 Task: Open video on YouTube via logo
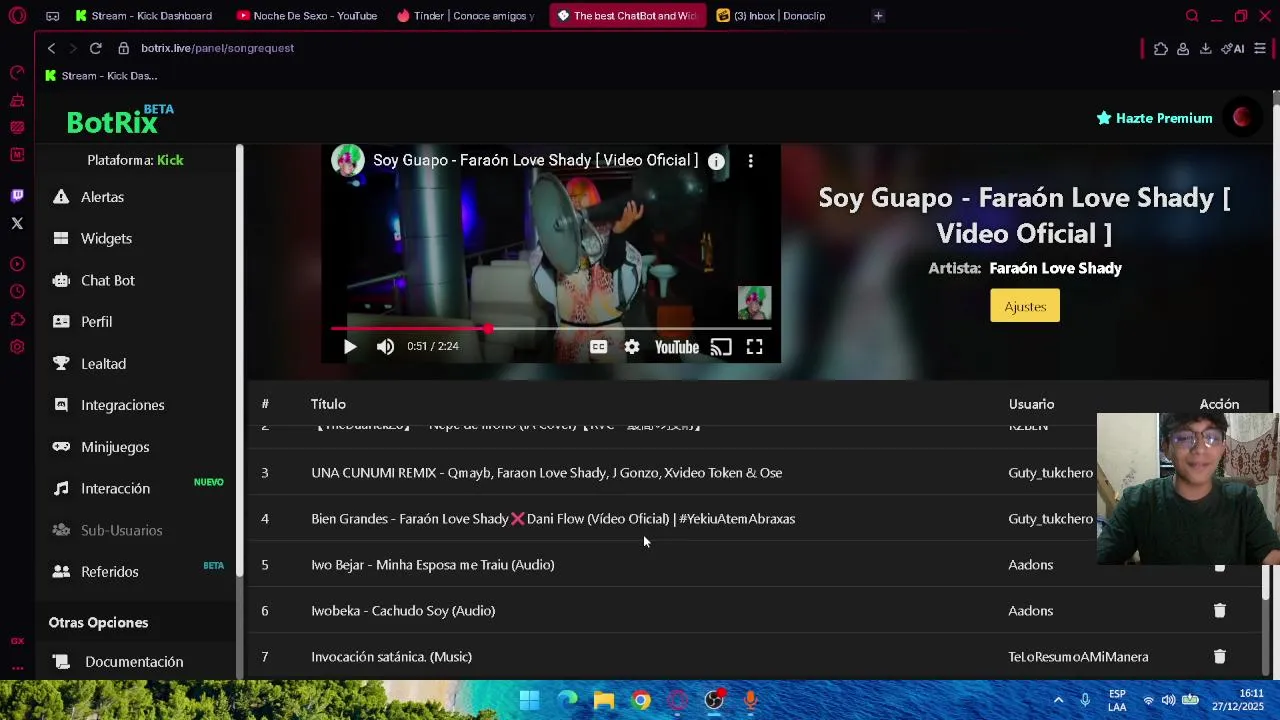[677, 347]
